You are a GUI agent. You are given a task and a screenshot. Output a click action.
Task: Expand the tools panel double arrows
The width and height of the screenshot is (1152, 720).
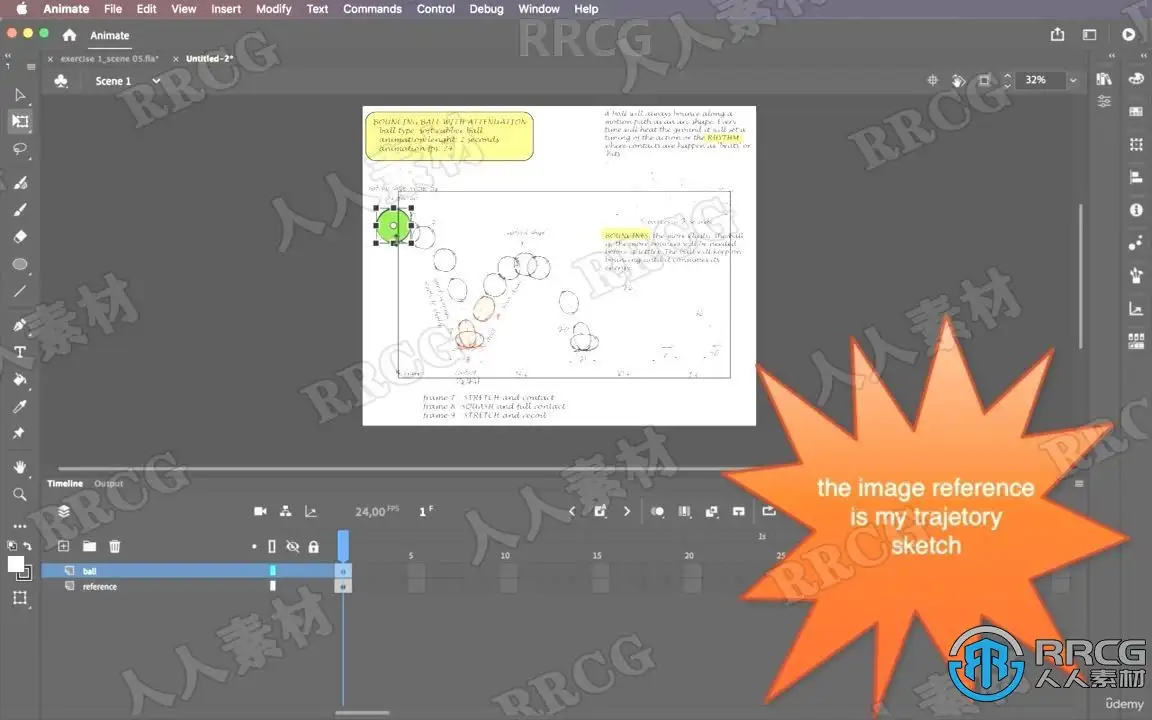pyautogui.click(x=8, y=56)
